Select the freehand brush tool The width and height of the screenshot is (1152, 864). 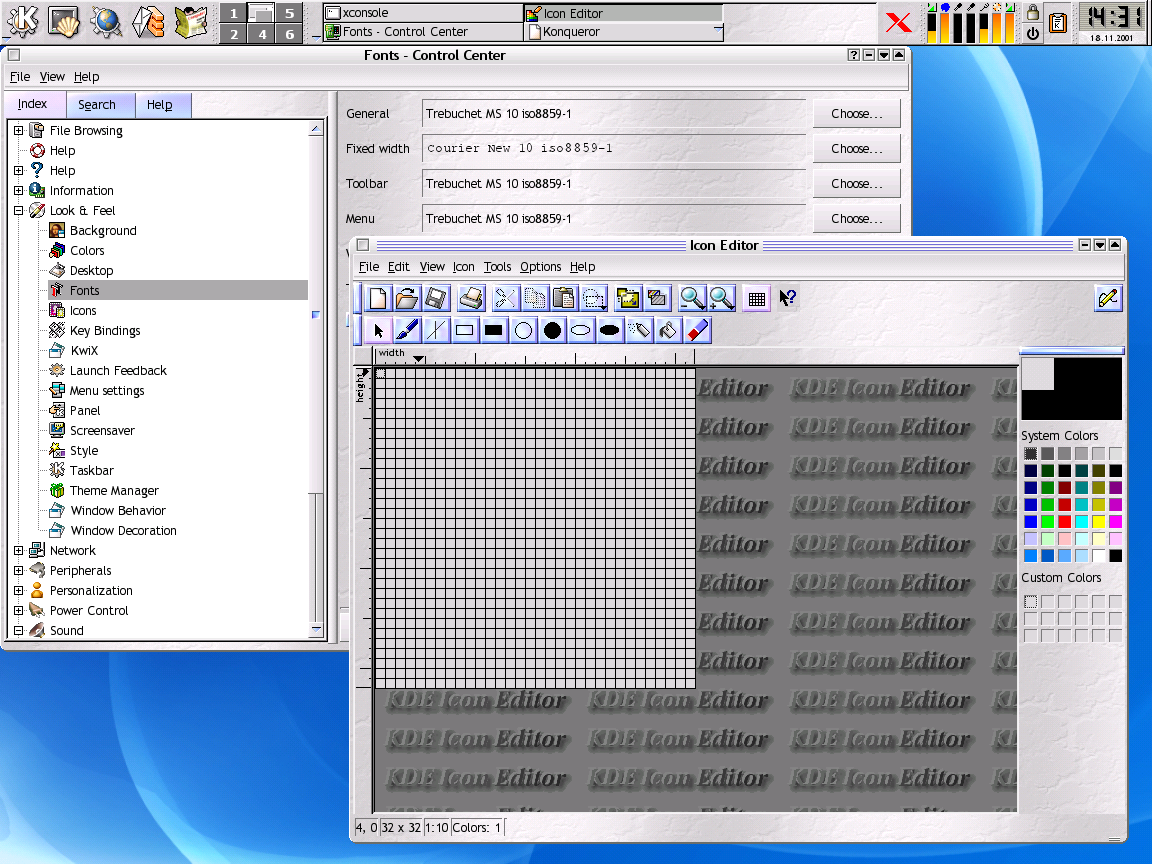[406, 331]
